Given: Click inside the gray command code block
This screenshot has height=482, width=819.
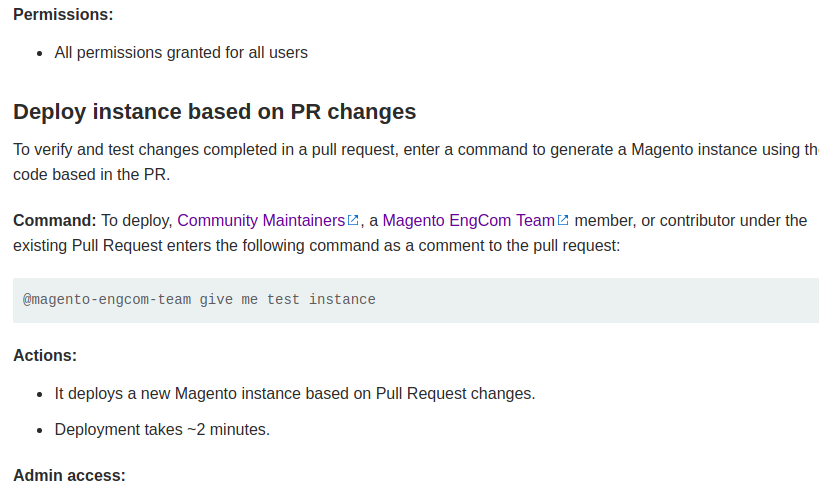Looking at the screenshot, I should pyautogui.click(x=416, y=300).
